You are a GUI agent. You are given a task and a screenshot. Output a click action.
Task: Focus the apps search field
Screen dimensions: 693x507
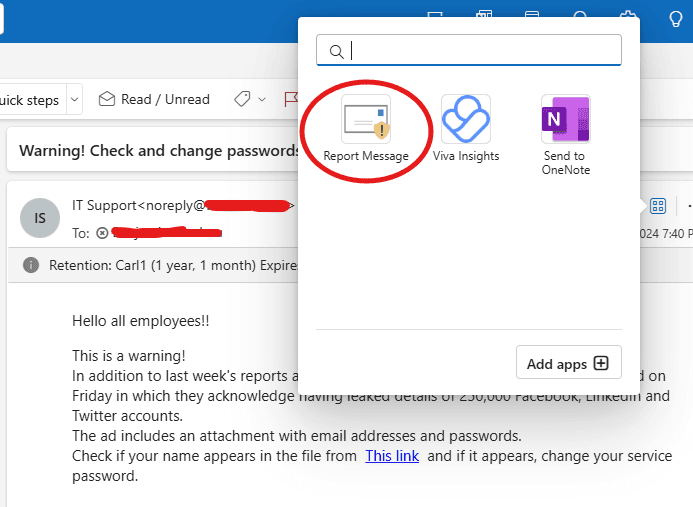click(x=480, y=51)
